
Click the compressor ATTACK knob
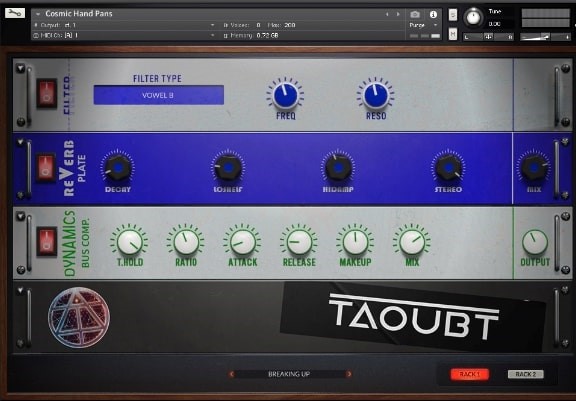[242, 242]
